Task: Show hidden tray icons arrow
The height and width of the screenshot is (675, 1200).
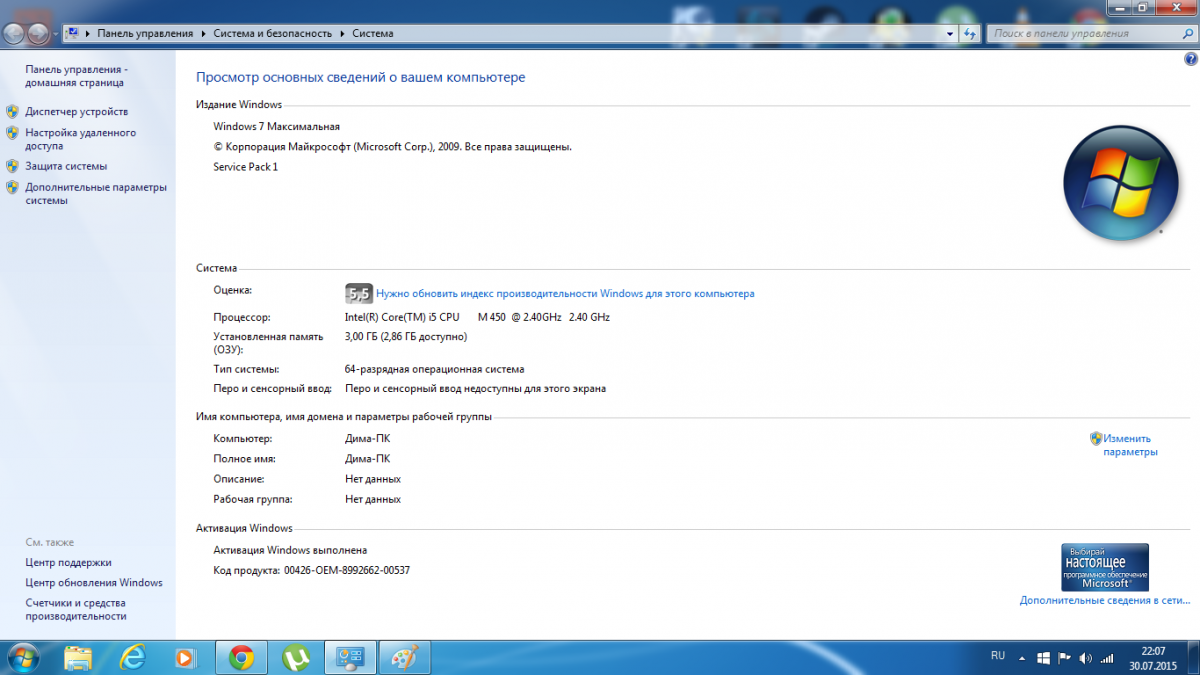Action: tap(1022, 658)
